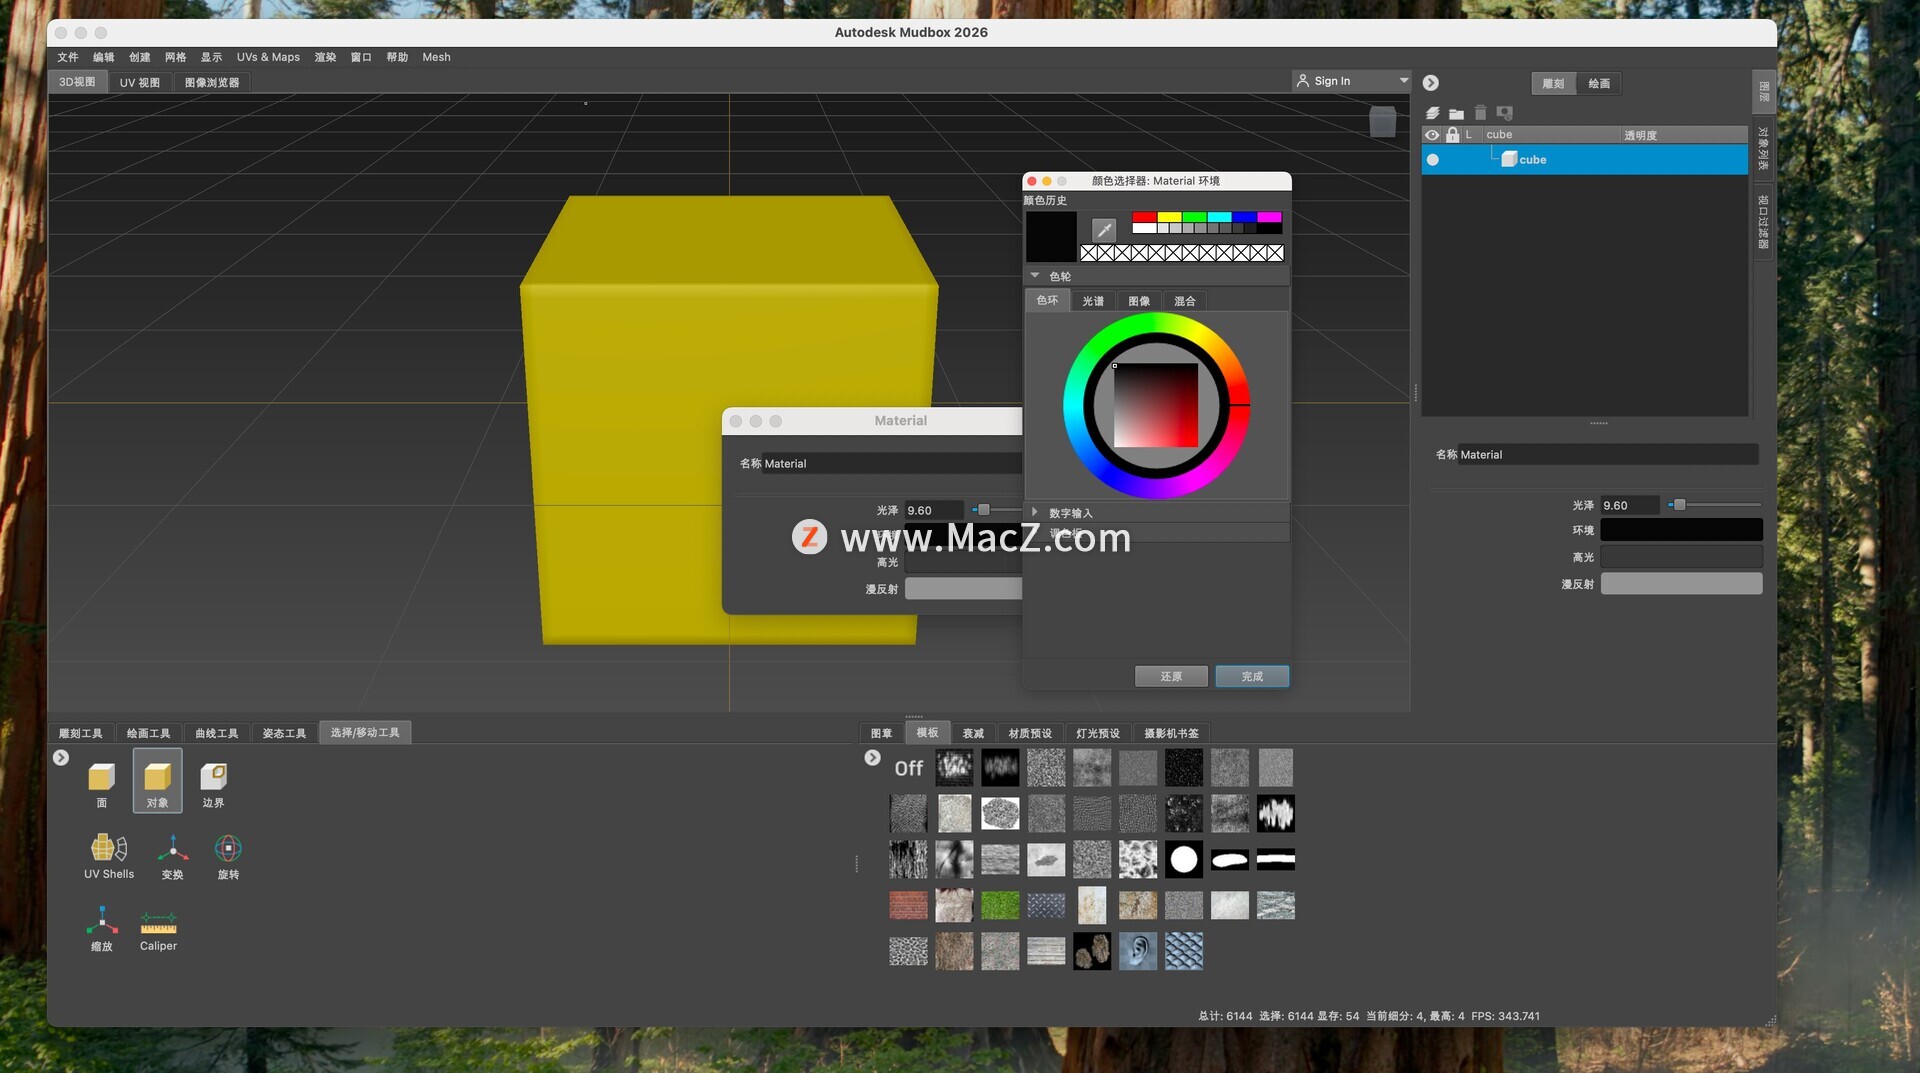Screen dimensions: 1920x1073
Task: Click the view cube in 3D viewport
Action: pyautogui.click(x=1382, y=122)
